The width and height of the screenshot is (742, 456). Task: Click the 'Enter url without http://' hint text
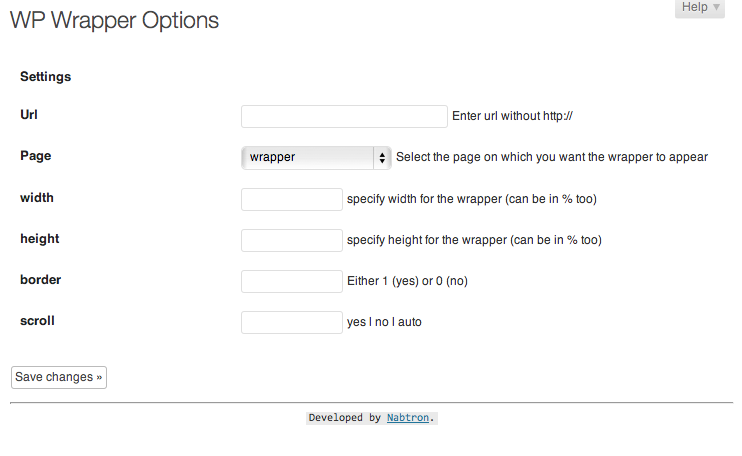click(x=512, y=116)
